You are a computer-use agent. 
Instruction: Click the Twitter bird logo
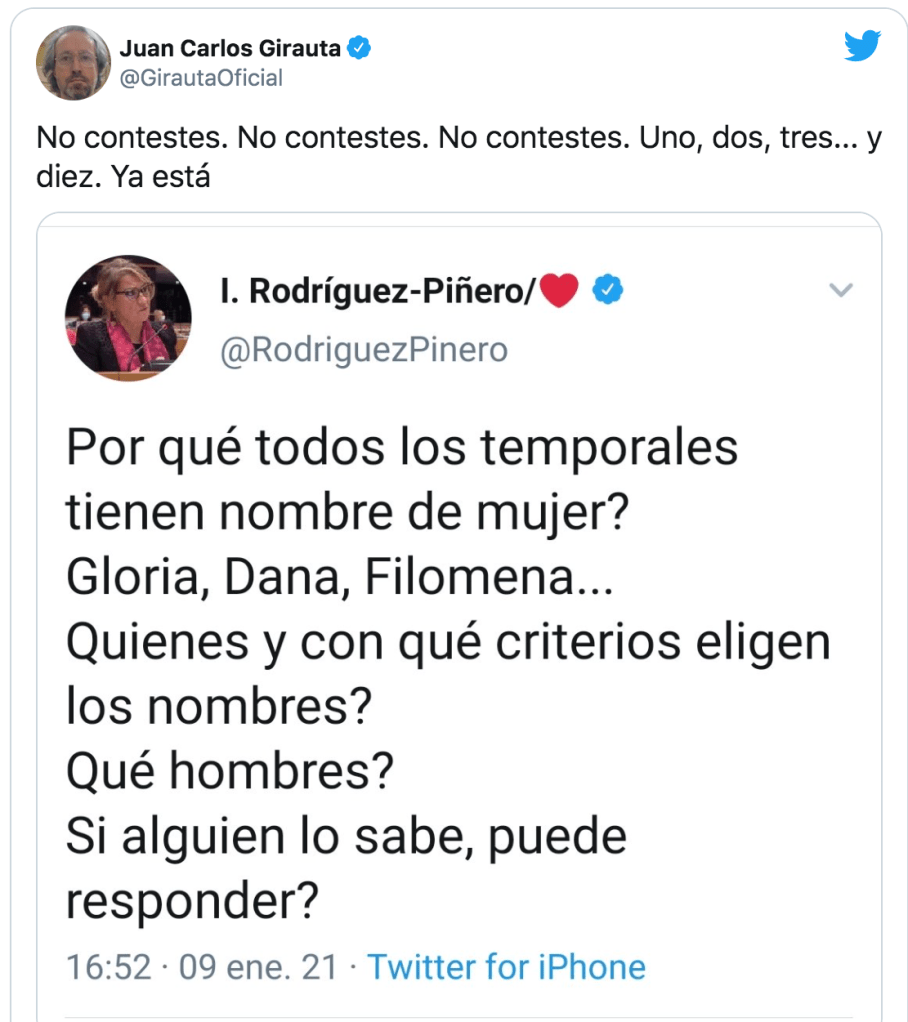tap(861, 46)
